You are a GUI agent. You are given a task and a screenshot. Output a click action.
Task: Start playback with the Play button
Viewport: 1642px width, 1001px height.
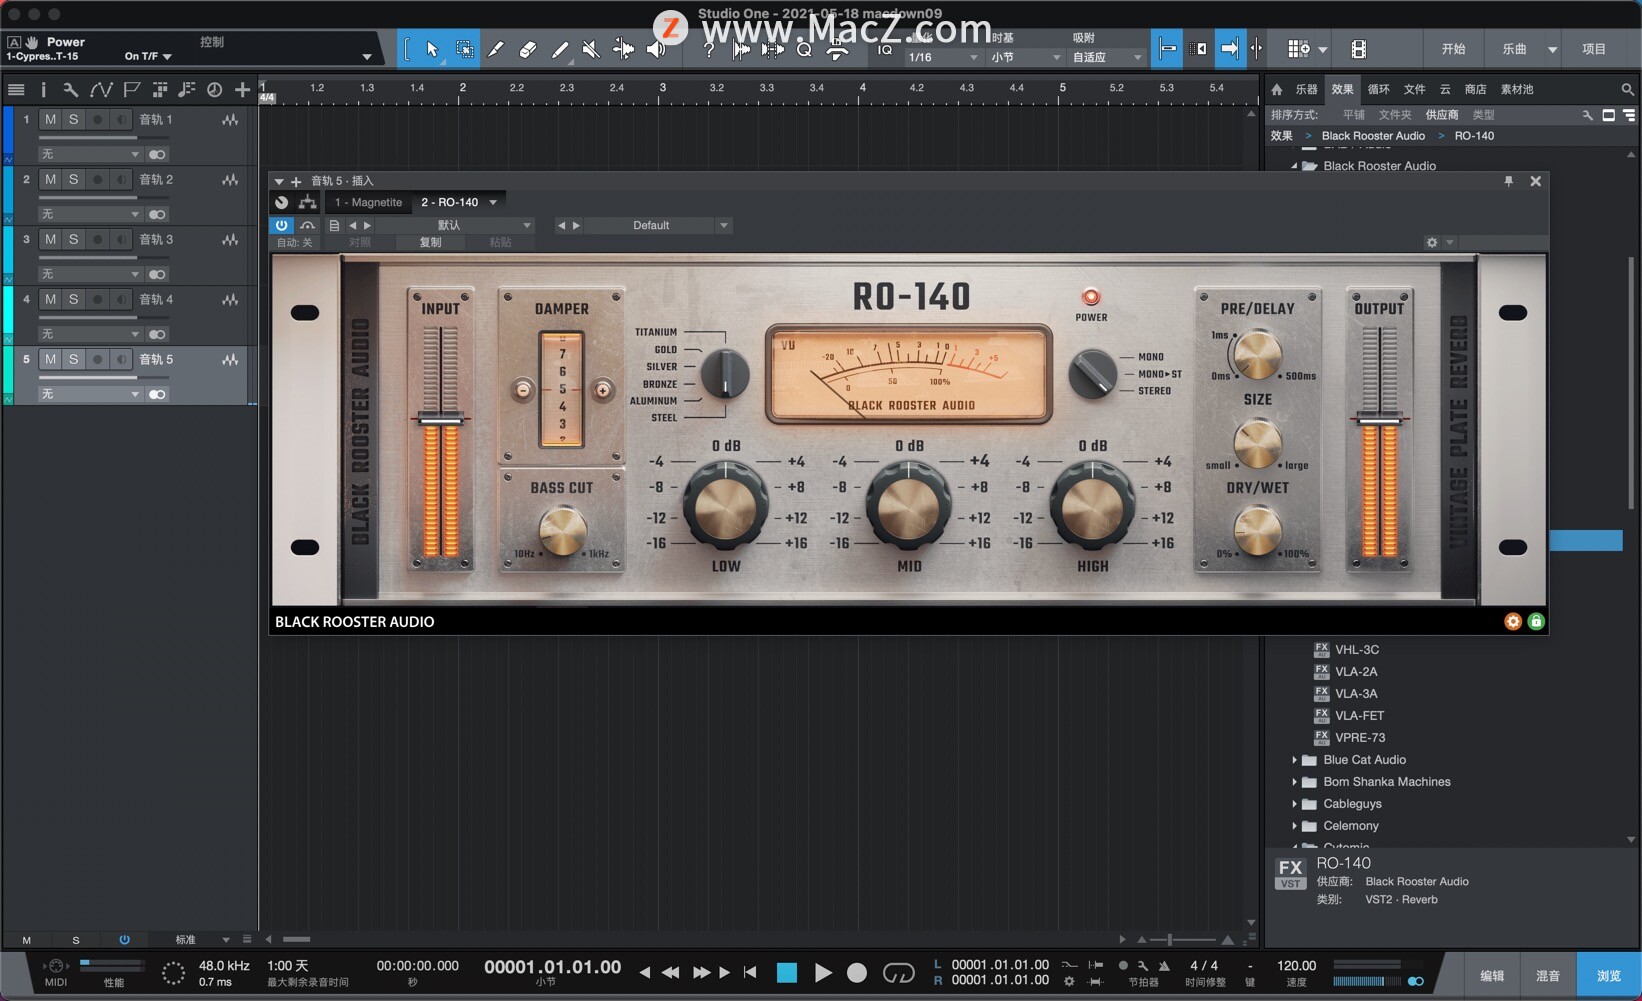(x=823, y=972)
